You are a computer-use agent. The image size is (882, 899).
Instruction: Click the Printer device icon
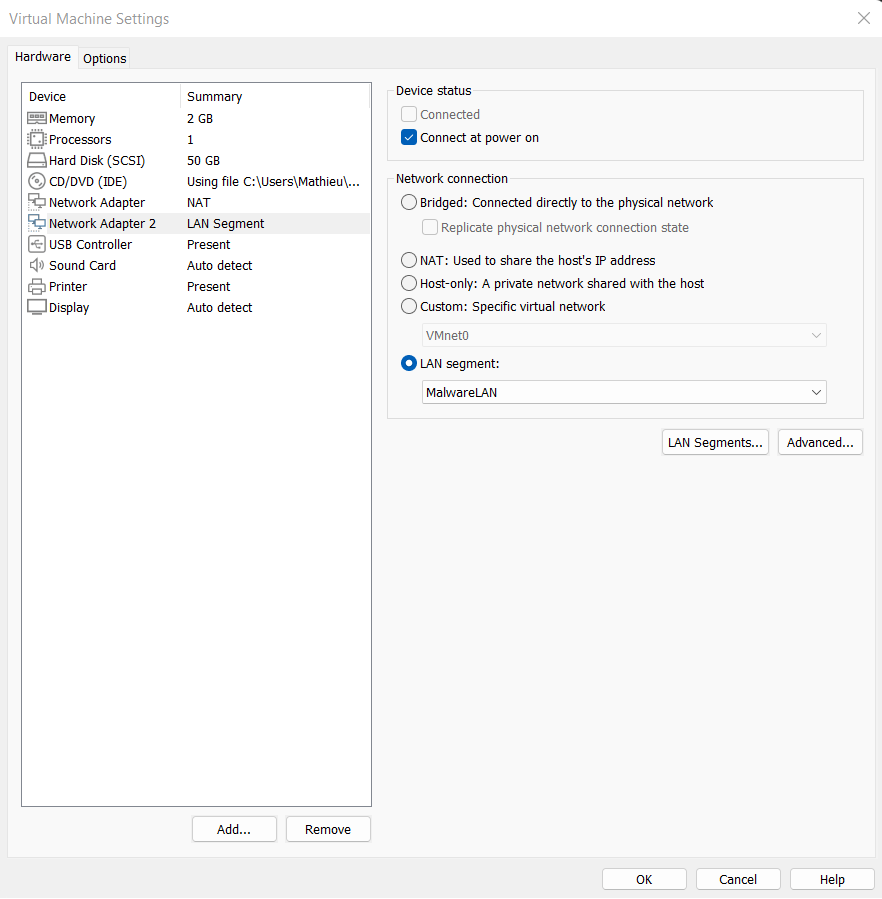point(37,286)
